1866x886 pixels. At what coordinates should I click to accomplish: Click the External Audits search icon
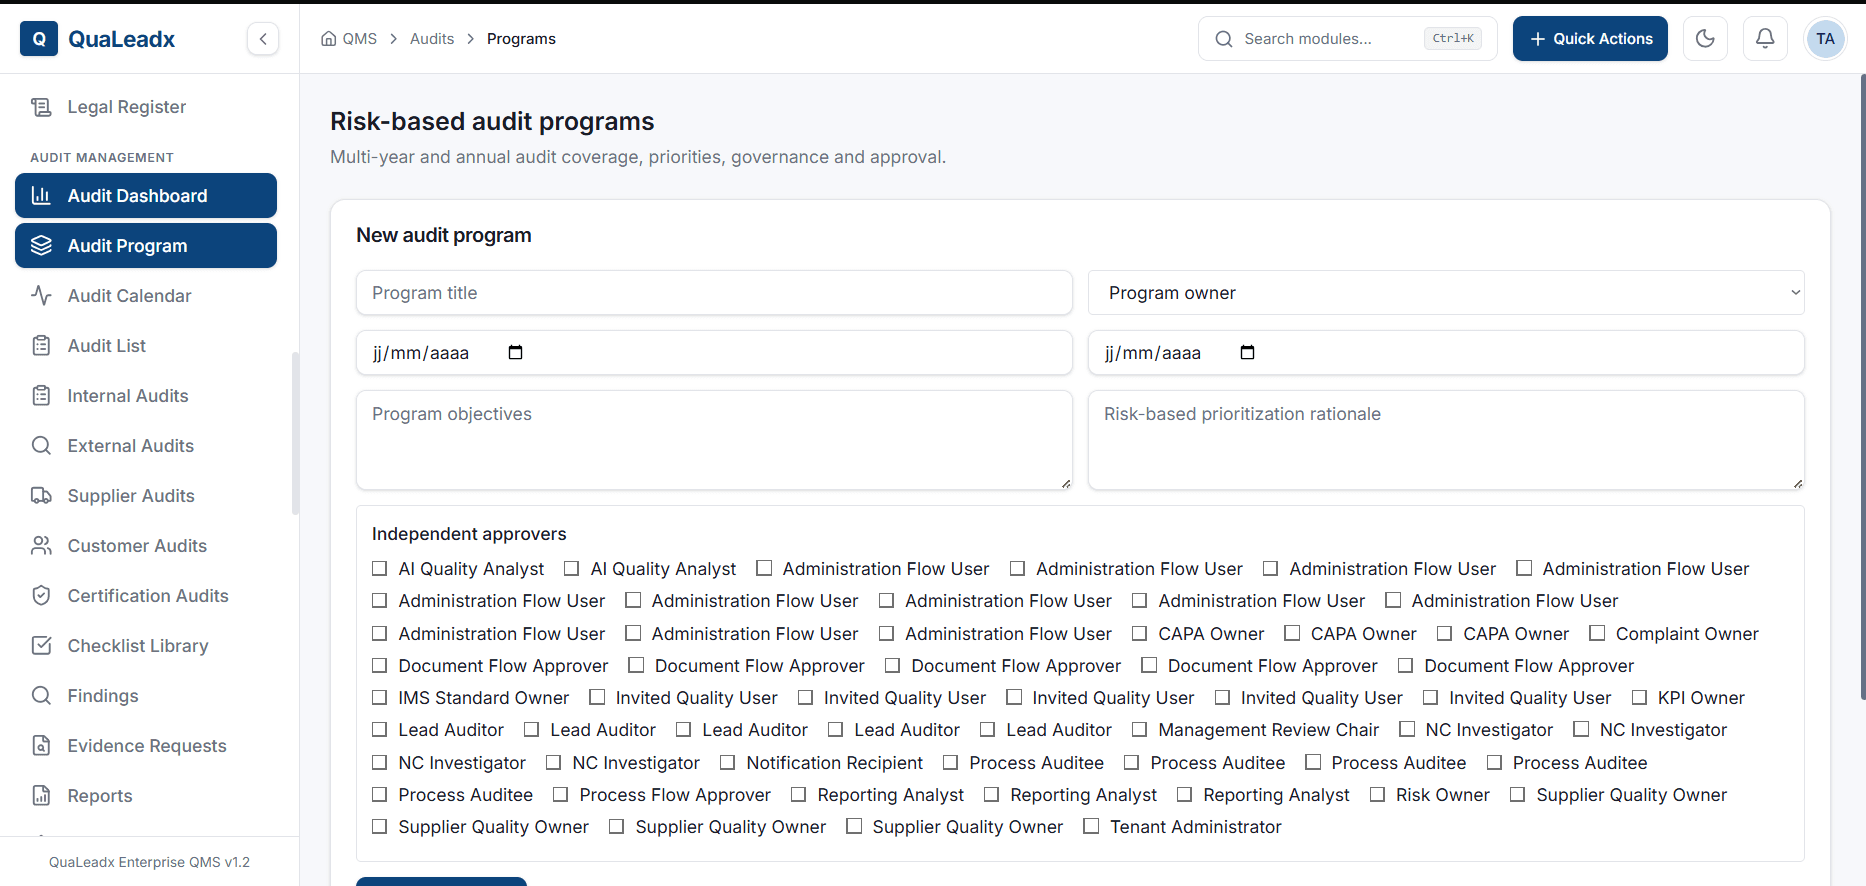pos(41,446)
